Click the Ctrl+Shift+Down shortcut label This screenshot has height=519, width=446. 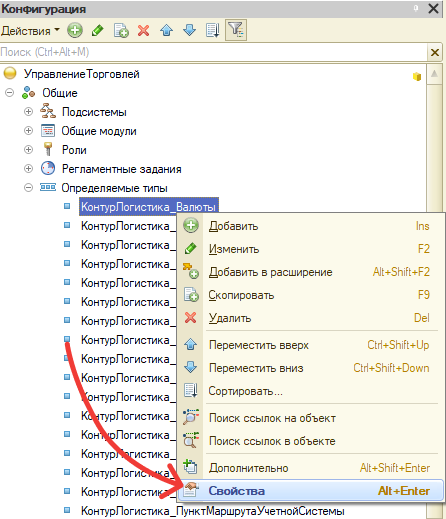pyautogui.click(x=391, y=368)
